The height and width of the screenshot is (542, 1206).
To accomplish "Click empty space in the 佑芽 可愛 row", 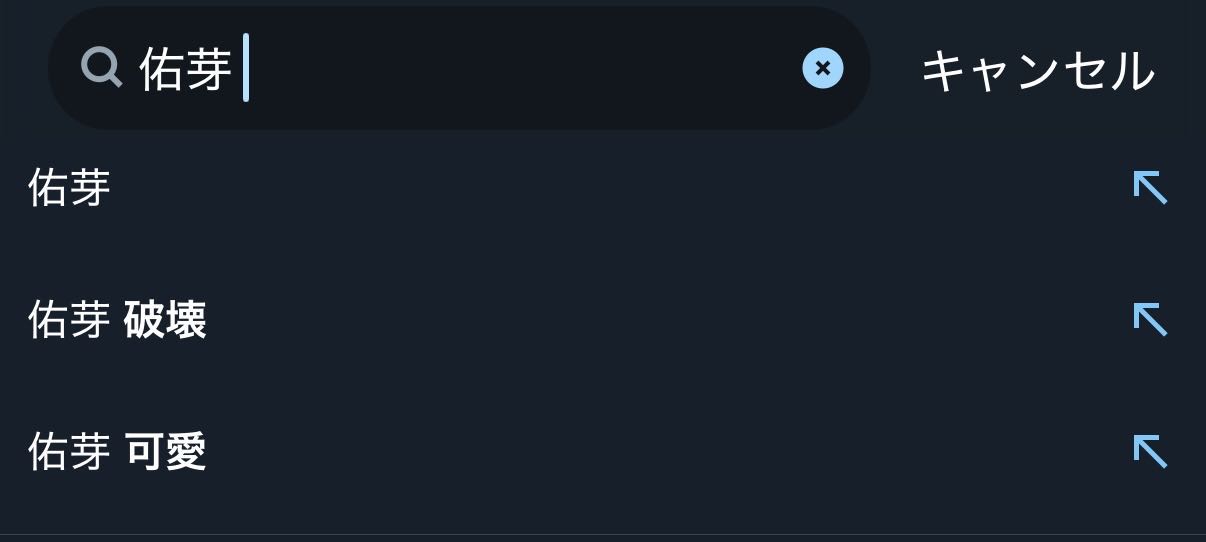I will (x=650, y=452).
